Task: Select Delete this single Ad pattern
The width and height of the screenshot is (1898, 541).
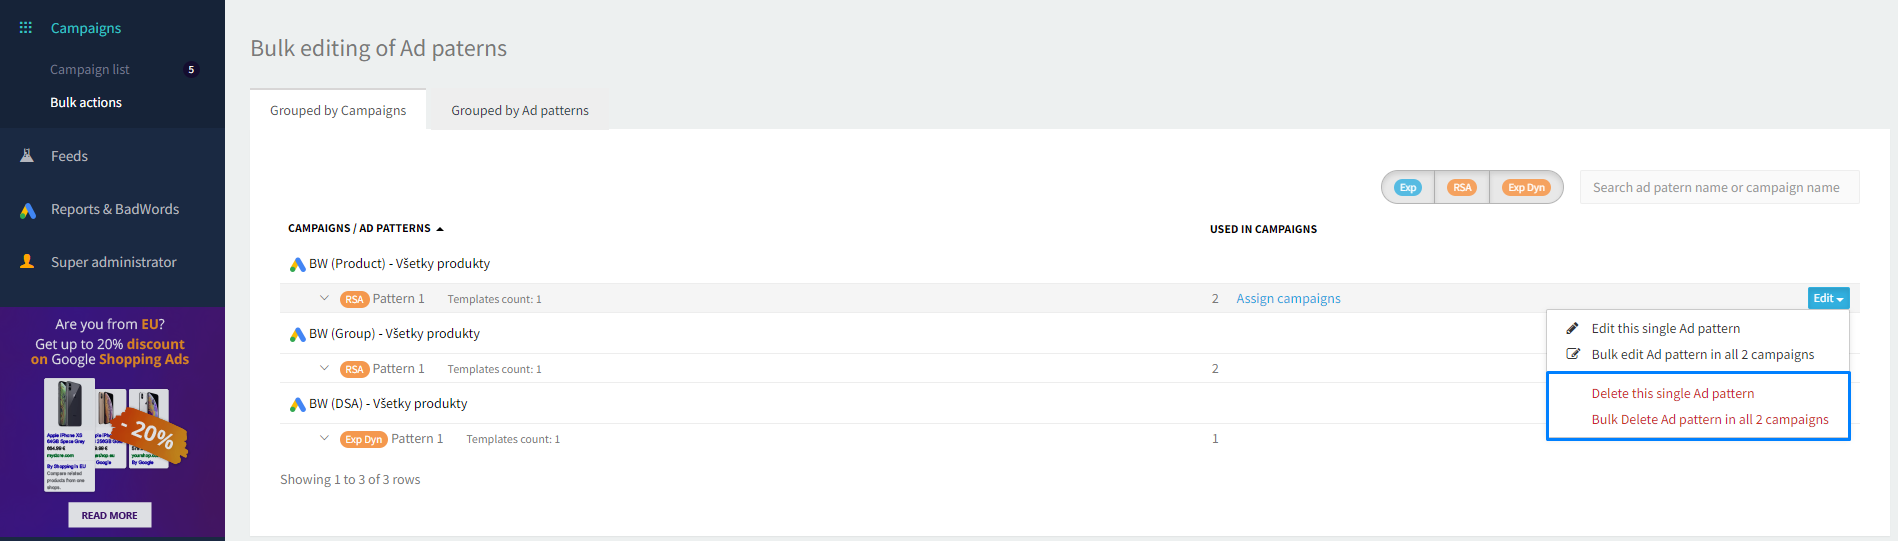Action: (x=1673, y=393)
